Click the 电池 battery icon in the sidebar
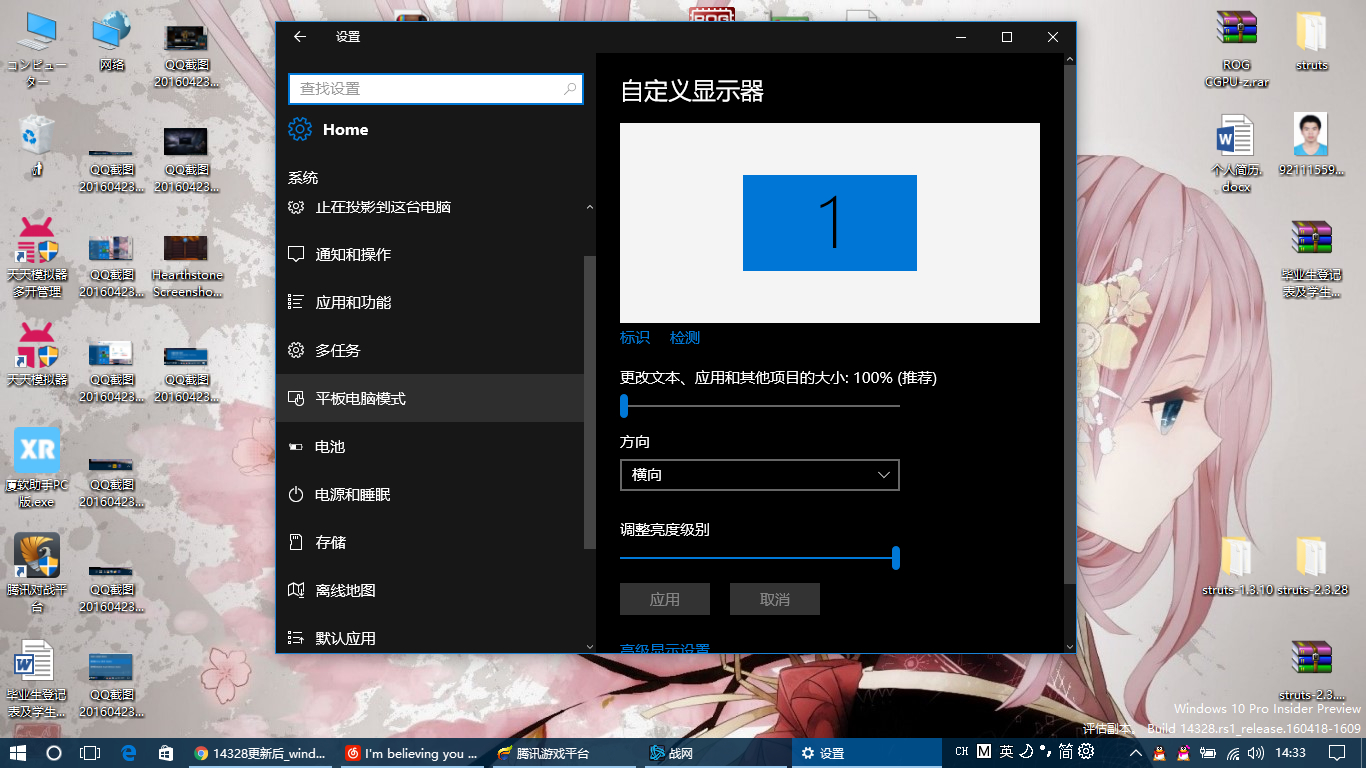Viewport: 1366px width, 768px height. tap(296, 447)
